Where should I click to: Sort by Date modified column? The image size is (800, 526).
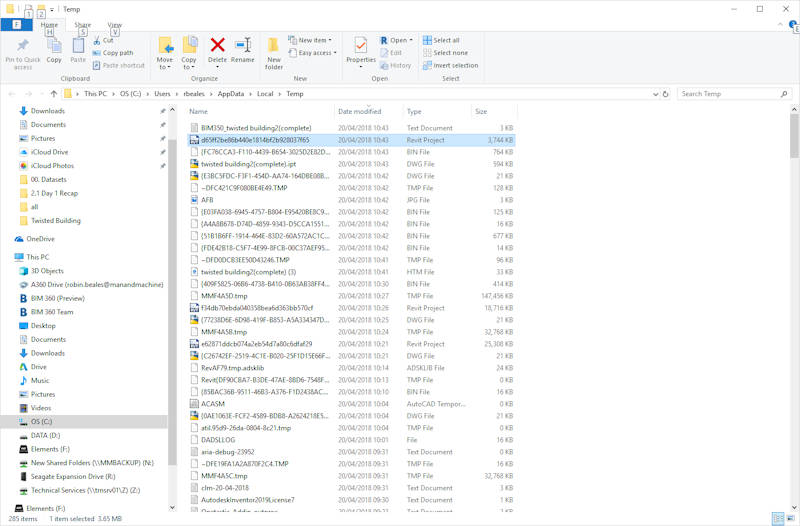click(360, 111)
